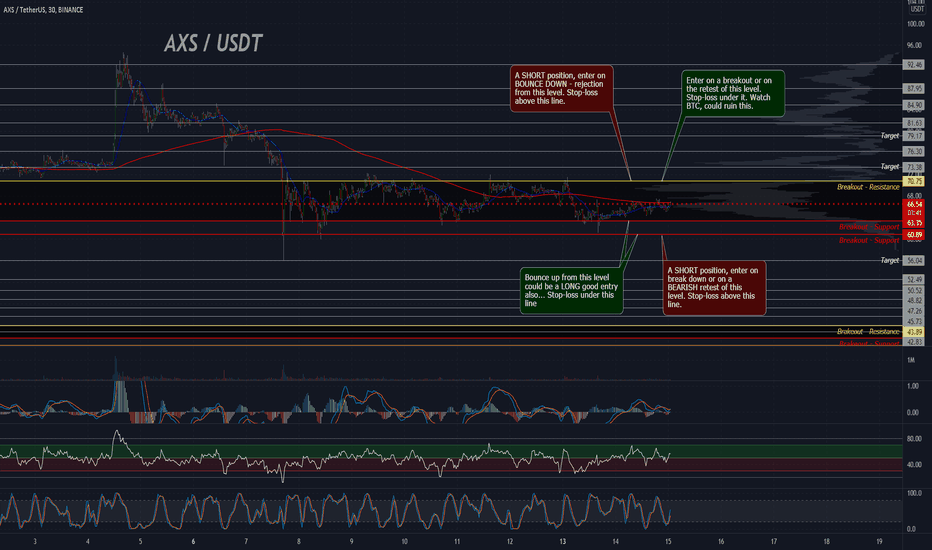Open the green 'Enter on a breakout' note
This screenshot has width=932, height=550.
point(732,93)
